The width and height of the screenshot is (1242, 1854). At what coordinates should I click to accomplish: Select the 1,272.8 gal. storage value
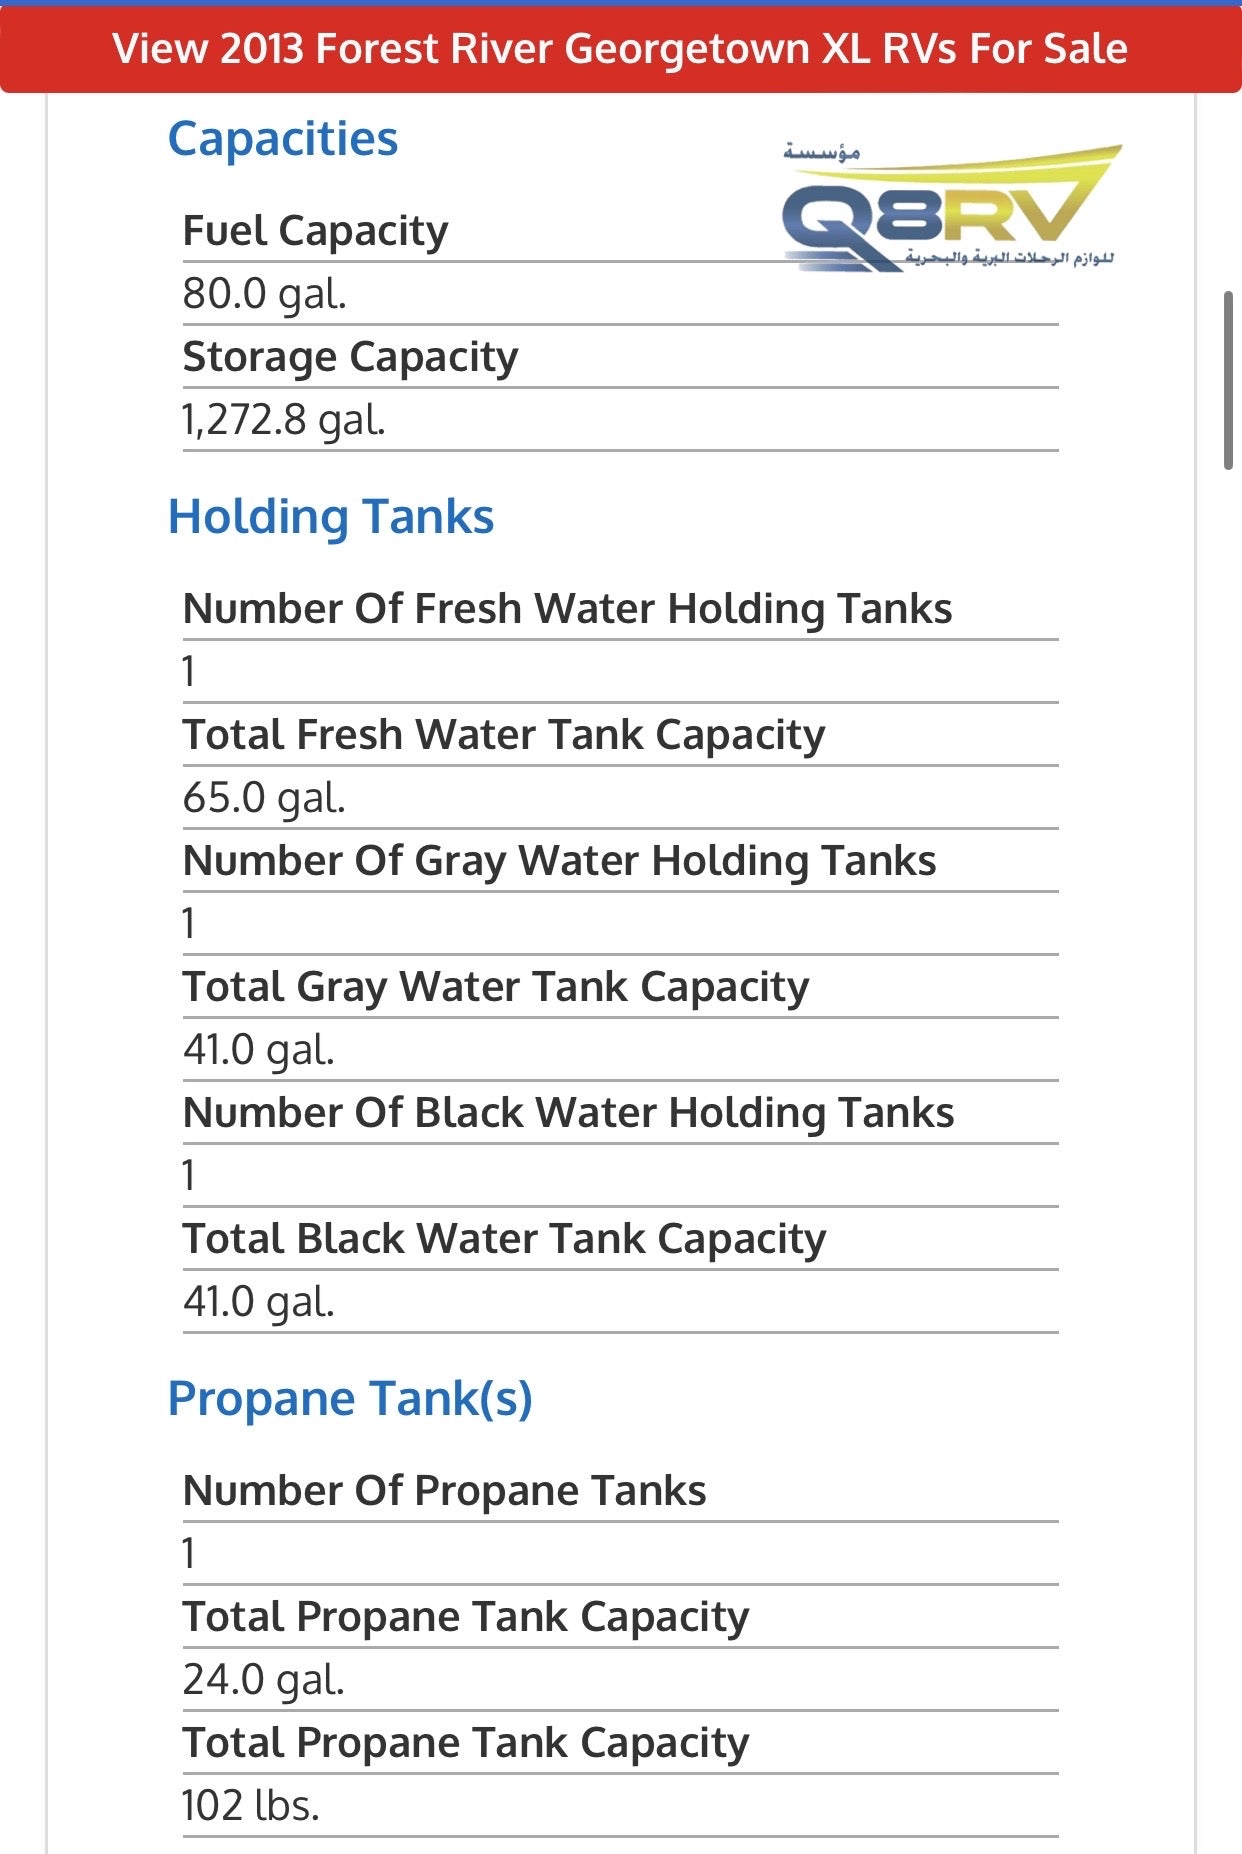283,420
